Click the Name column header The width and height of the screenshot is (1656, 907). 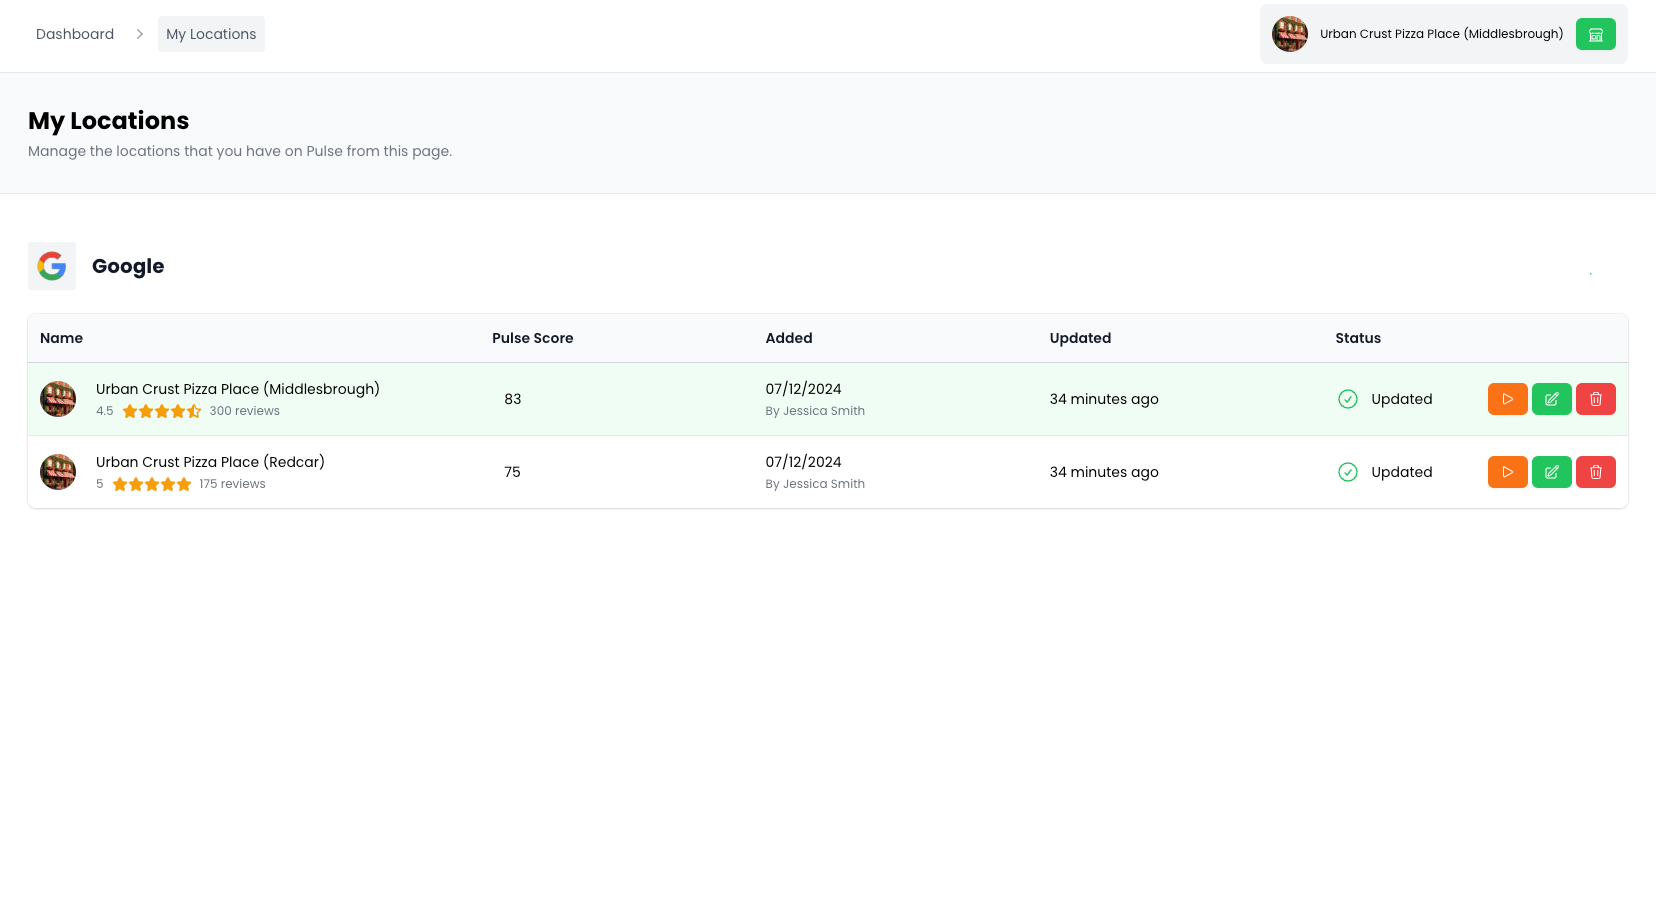[61, 338]
